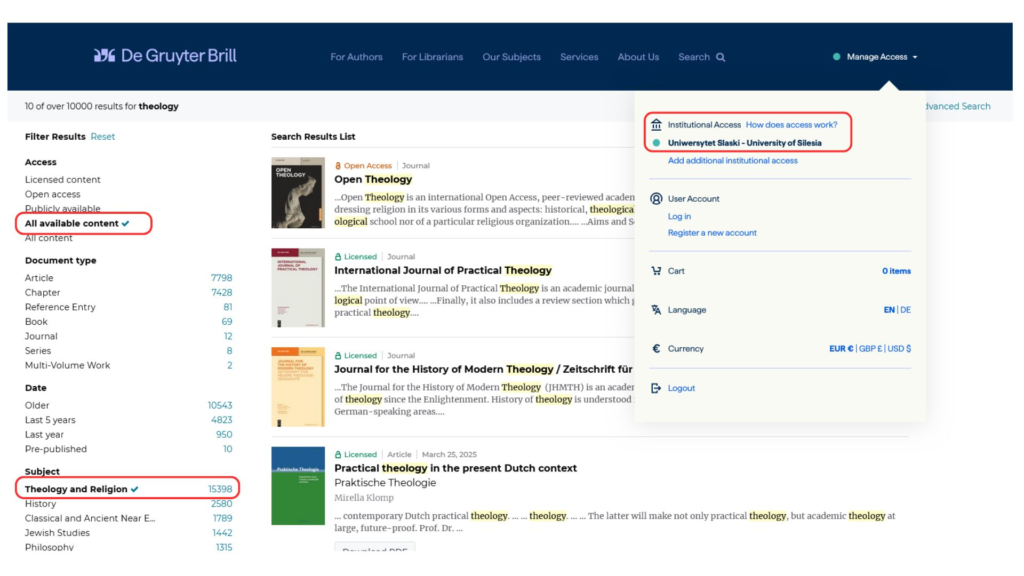Filter by Open access
The image size is (1024, 576).
coord(52,194)
